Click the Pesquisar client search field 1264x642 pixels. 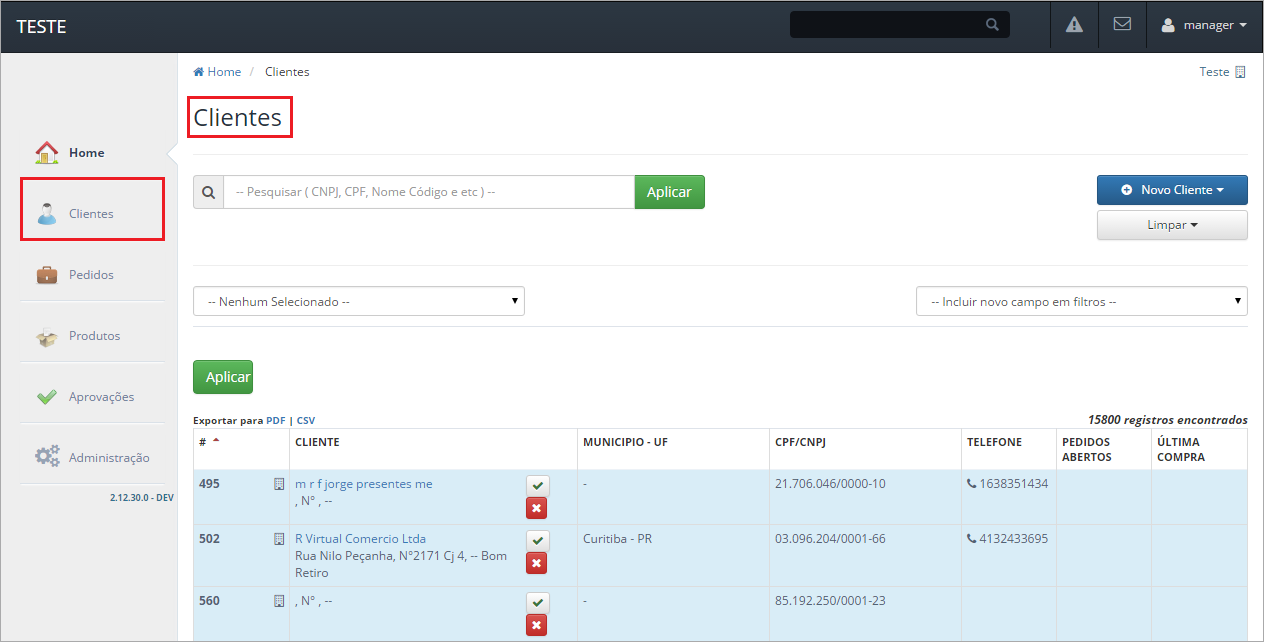click(x=429, y=192)
